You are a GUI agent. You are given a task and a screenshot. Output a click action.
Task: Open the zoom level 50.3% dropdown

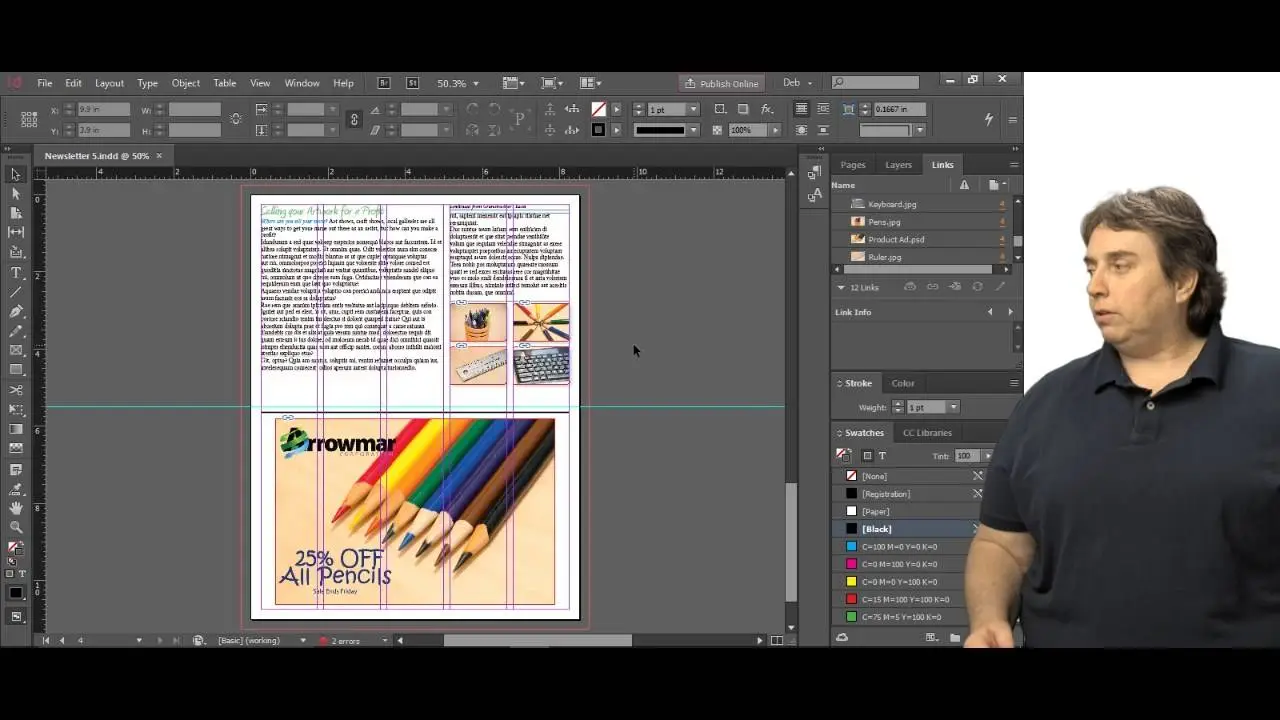475,84
